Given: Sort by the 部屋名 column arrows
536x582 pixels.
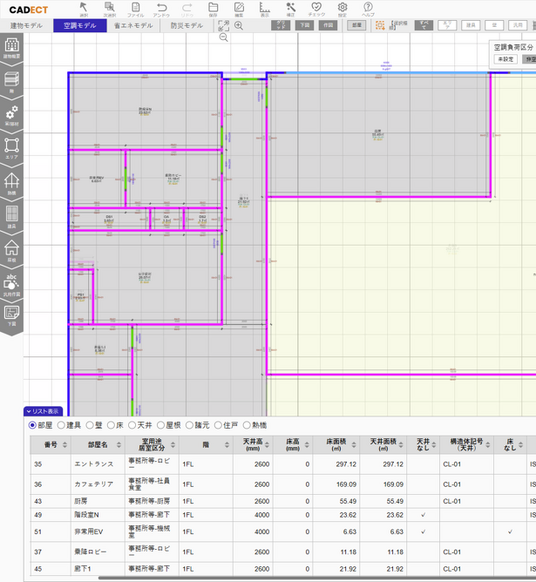Looking at the screenshot, I should point(119,445).
